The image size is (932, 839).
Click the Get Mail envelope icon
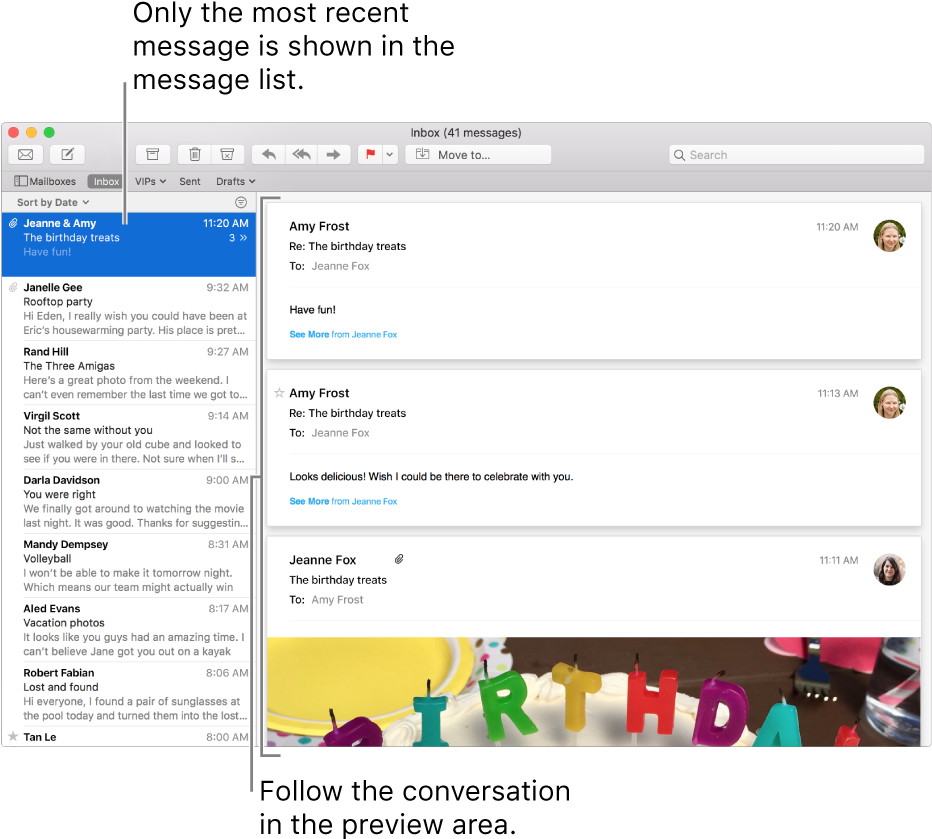(26, 154)
